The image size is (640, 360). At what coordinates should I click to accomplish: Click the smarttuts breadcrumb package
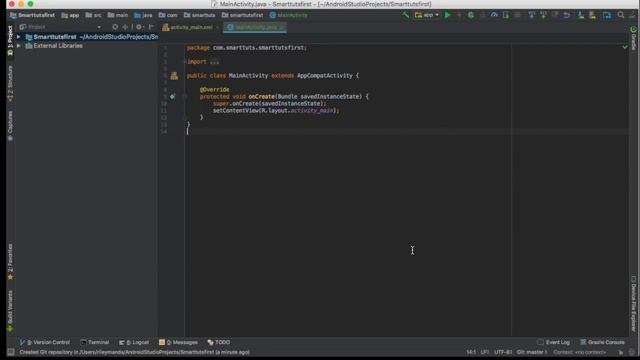coord(200,15)
